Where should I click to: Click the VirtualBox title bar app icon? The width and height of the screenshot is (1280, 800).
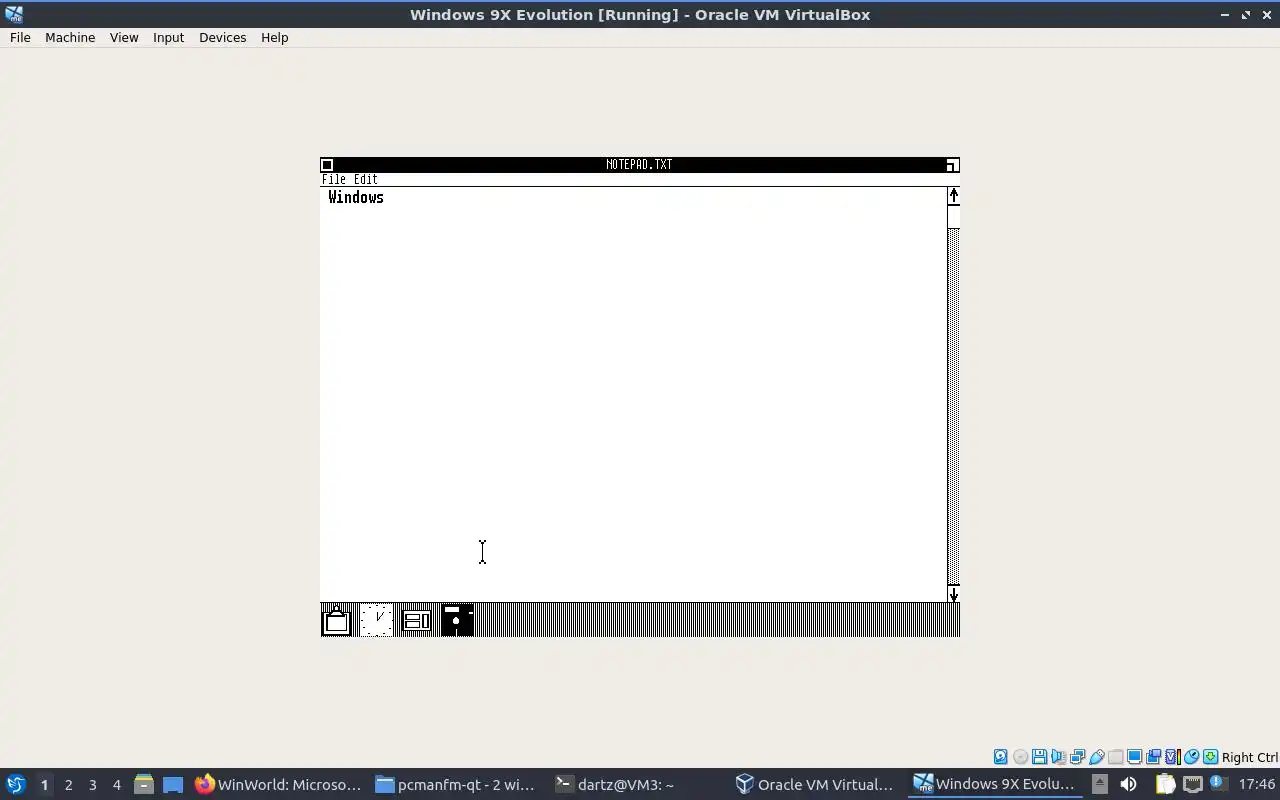click(14, 14)
